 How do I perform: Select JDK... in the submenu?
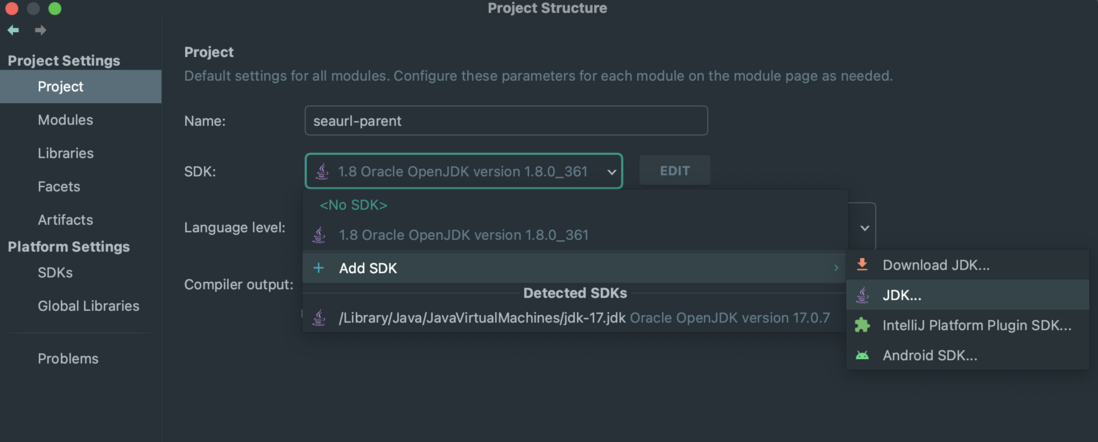click(968, 296)
